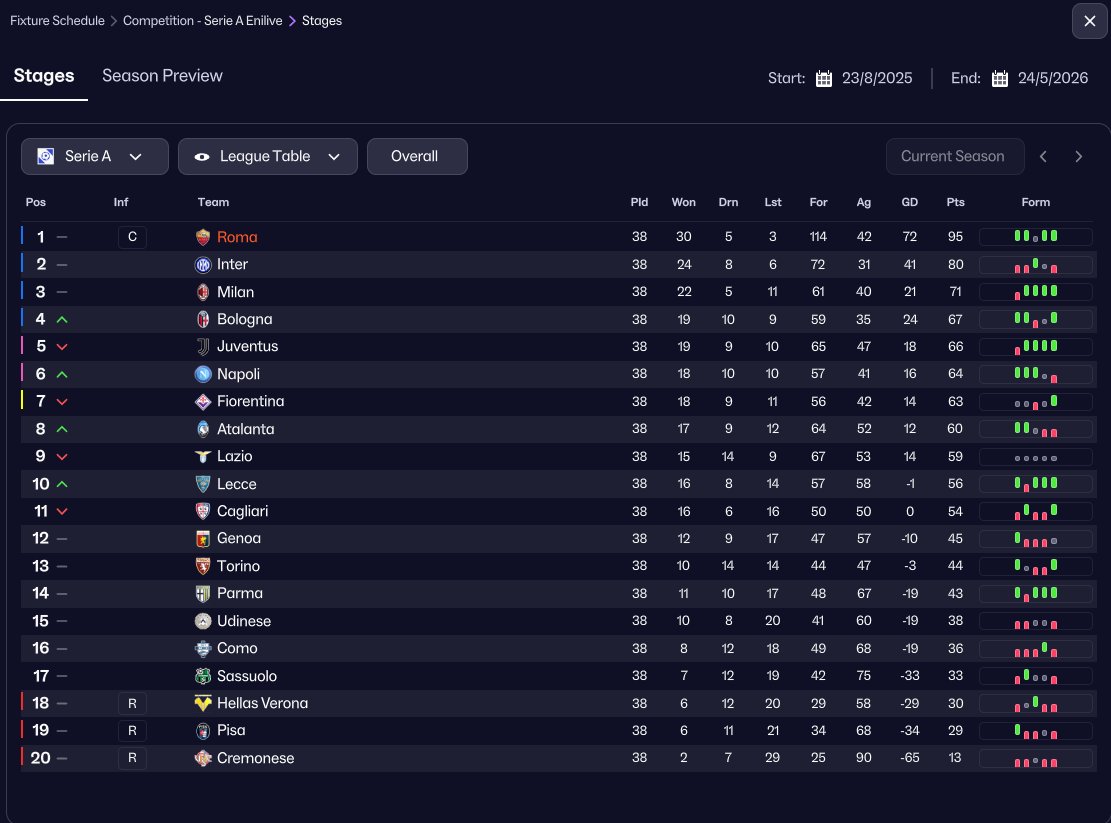The image size is (1111, 823).
Task: Click the Napoli club crest
Action: (203, 374)
